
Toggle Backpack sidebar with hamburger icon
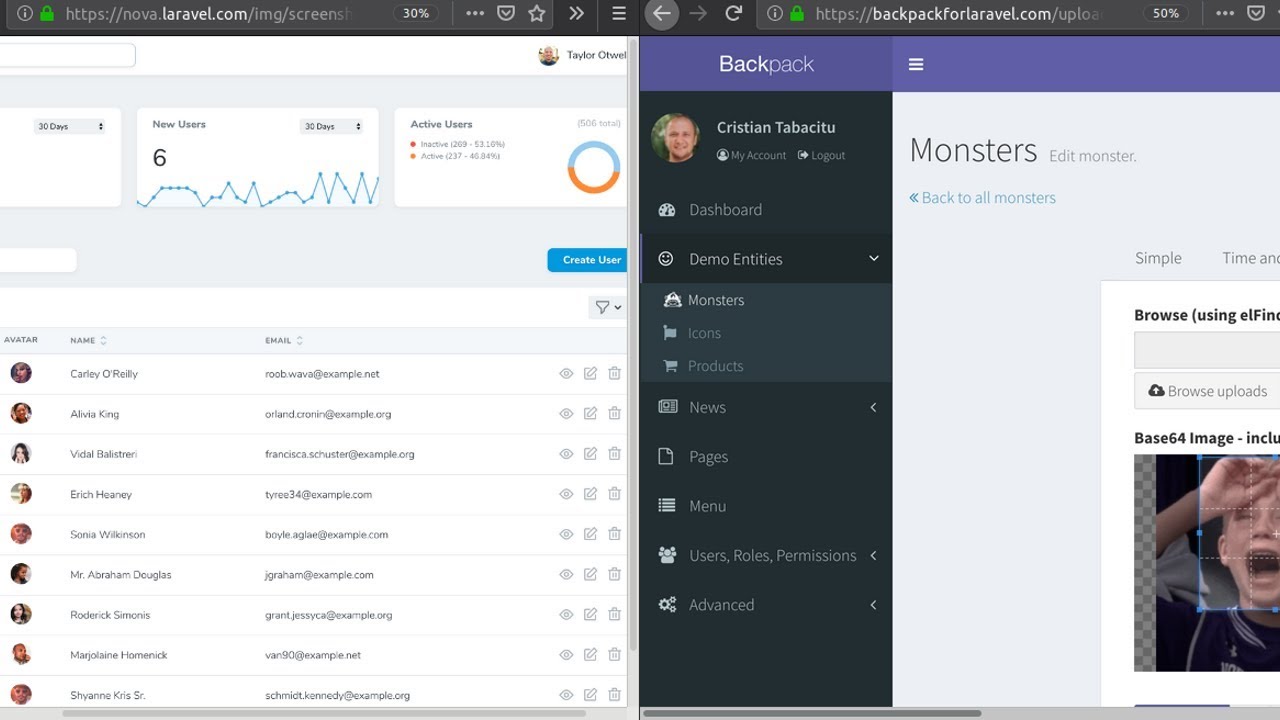[x=915, y=64]
